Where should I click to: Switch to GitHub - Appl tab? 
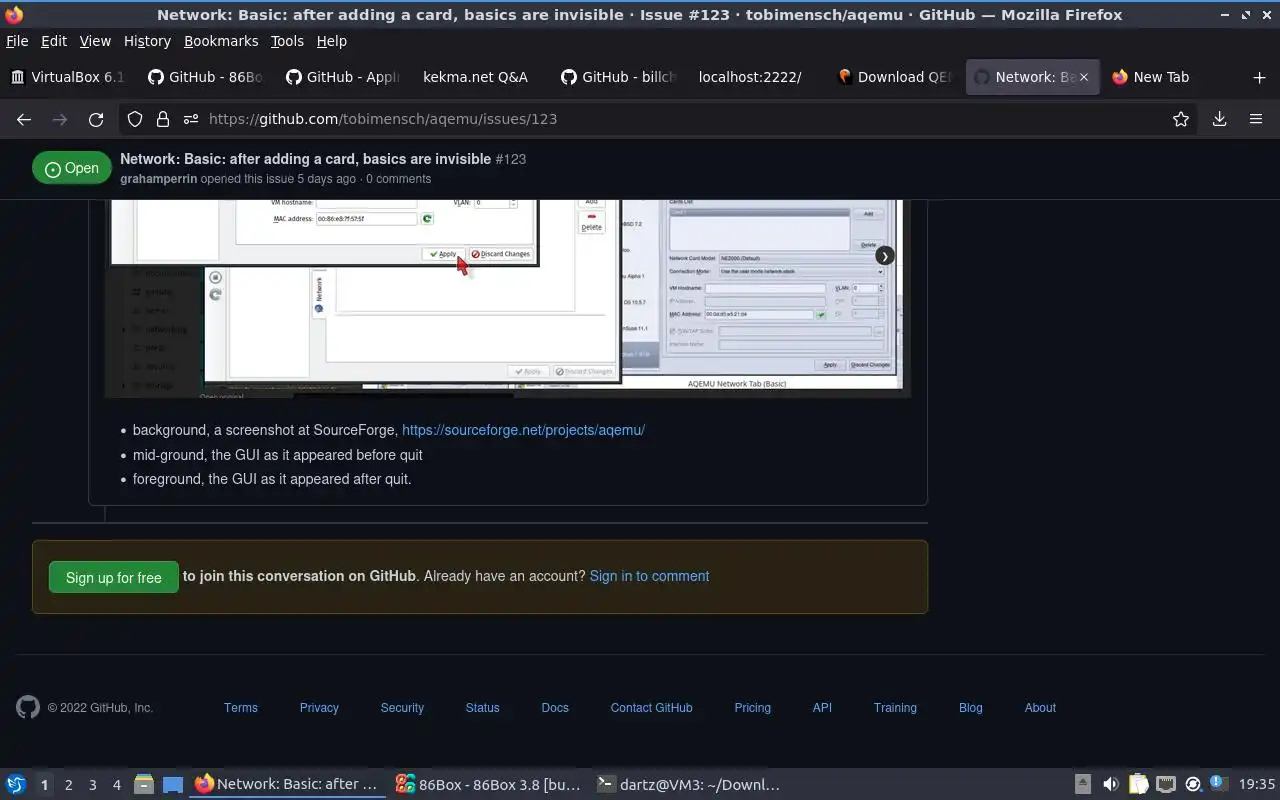(343, 77)
